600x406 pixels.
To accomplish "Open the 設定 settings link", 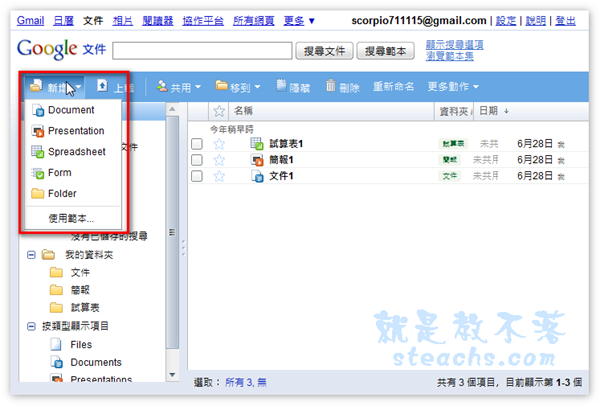I will pyautogui.click(x=506, y=21).
